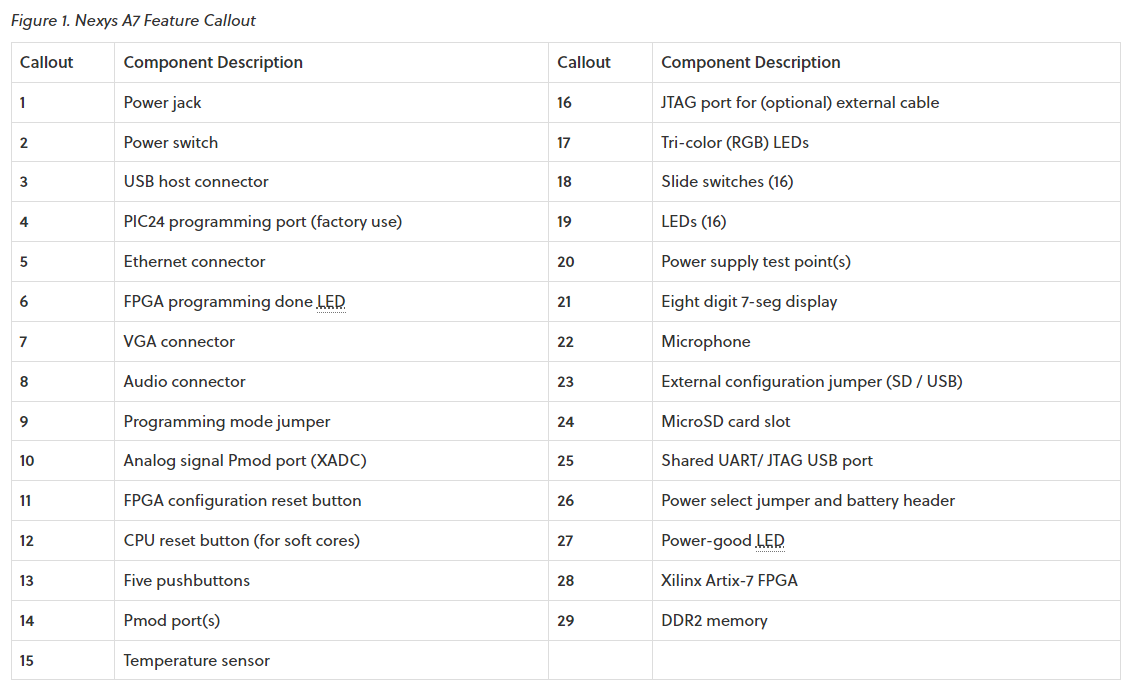Select the 'Ethernet connector' cell
The height and width of the screenshot is (692, 1132).
[x=194, y=262]
